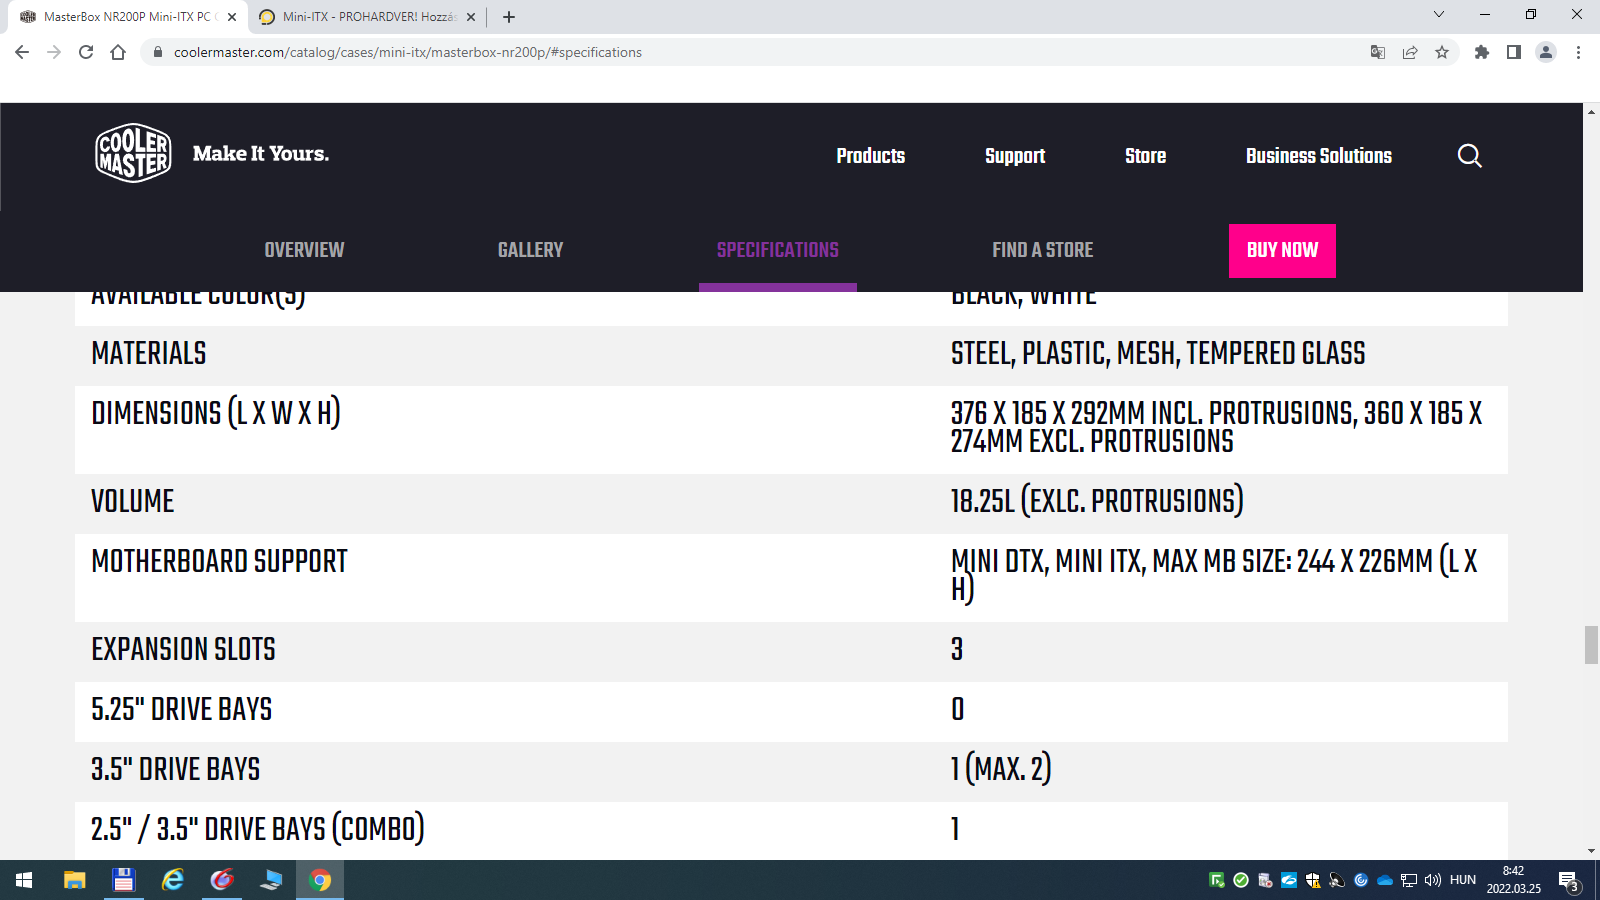Image resolution: width=1600 pixels, height=900 pixels.
Task: Click the Buy Now button
Action: click(x=1282, y=250)
